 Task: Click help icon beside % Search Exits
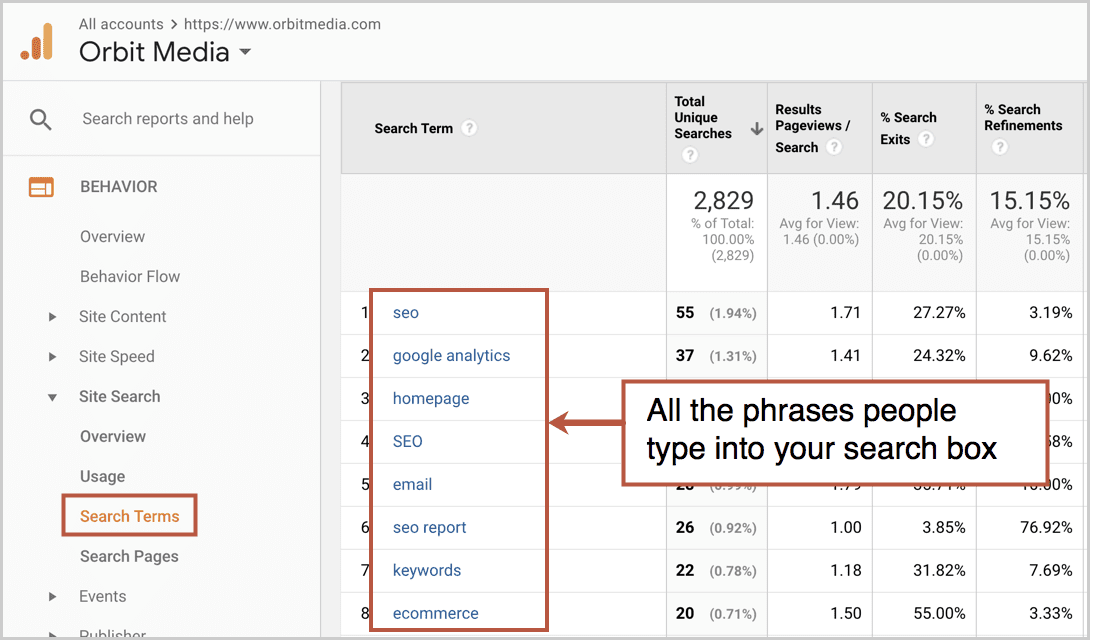pos(925,139)
